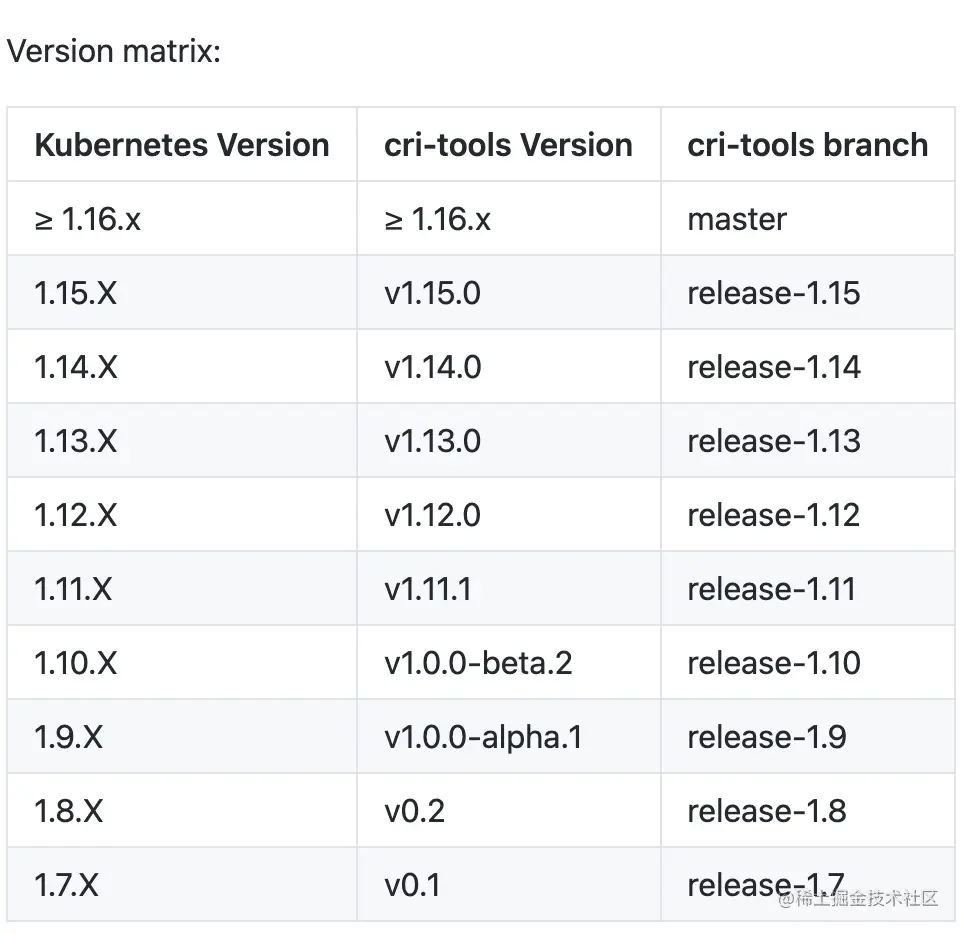The image size is (964, 934).
Task: Select the 1.7.X Kubernetes version cell
Action: click(66, 885)
